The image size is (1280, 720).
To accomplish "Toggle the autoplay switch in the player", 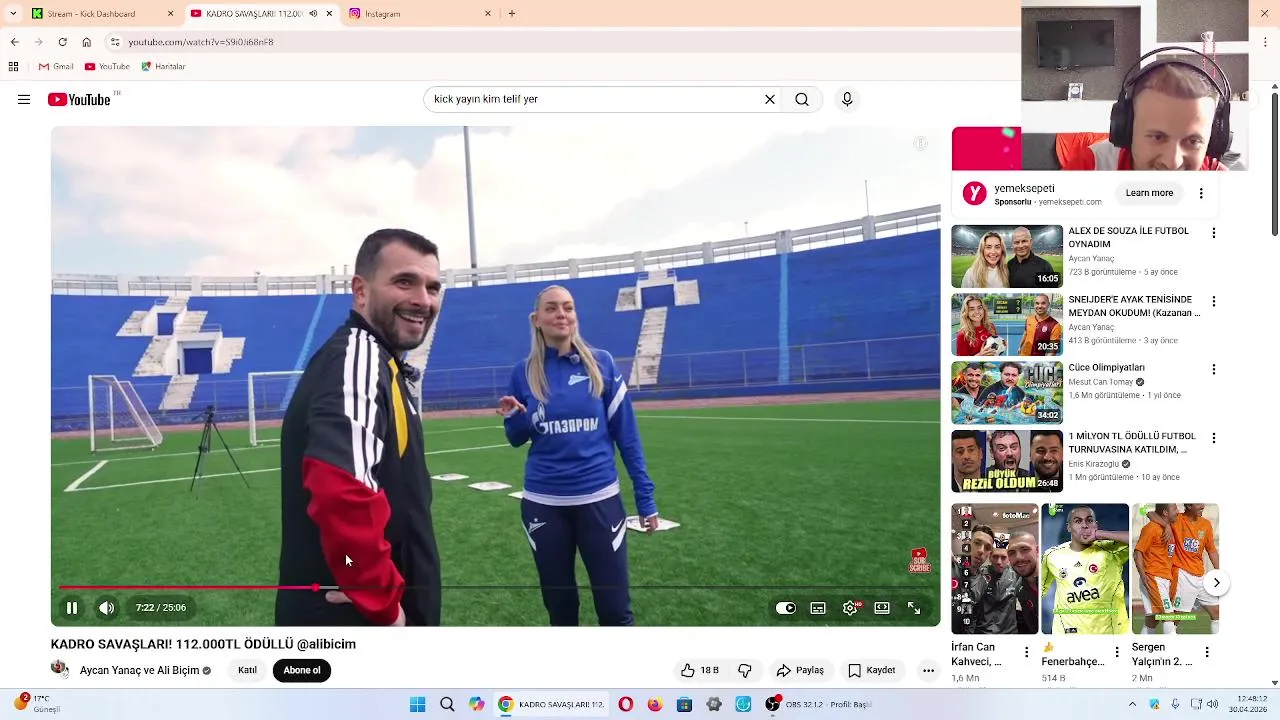I will point(786,607).
